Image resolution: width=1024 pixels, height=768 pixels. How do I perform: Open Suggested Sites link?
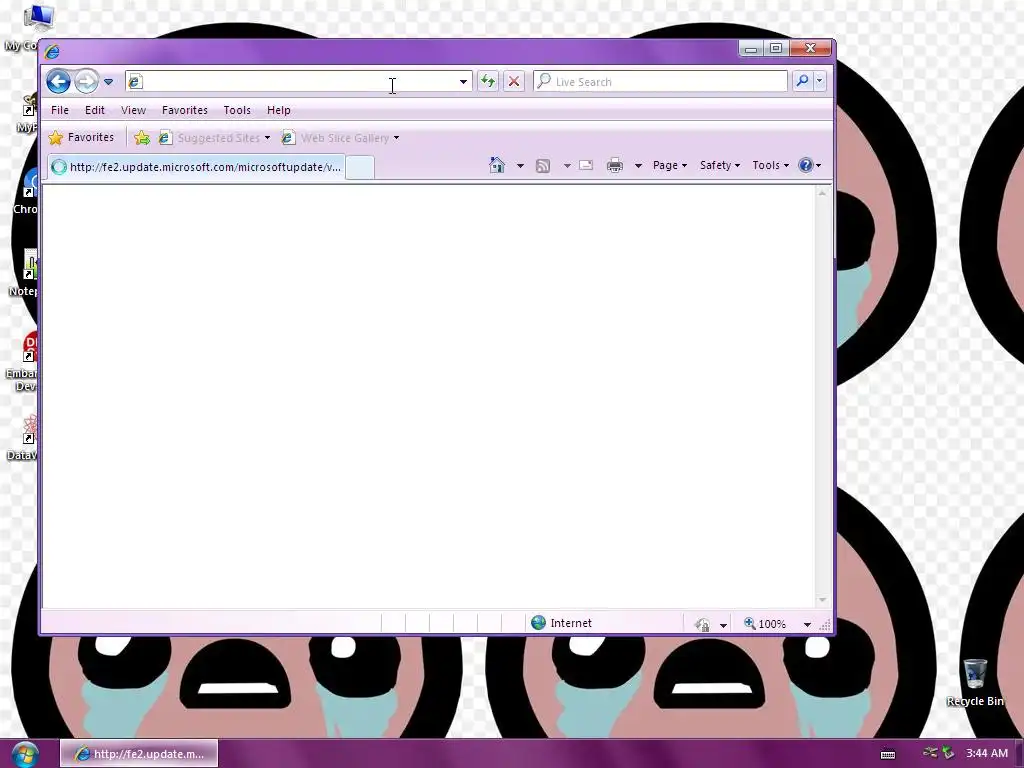point(214,138)
